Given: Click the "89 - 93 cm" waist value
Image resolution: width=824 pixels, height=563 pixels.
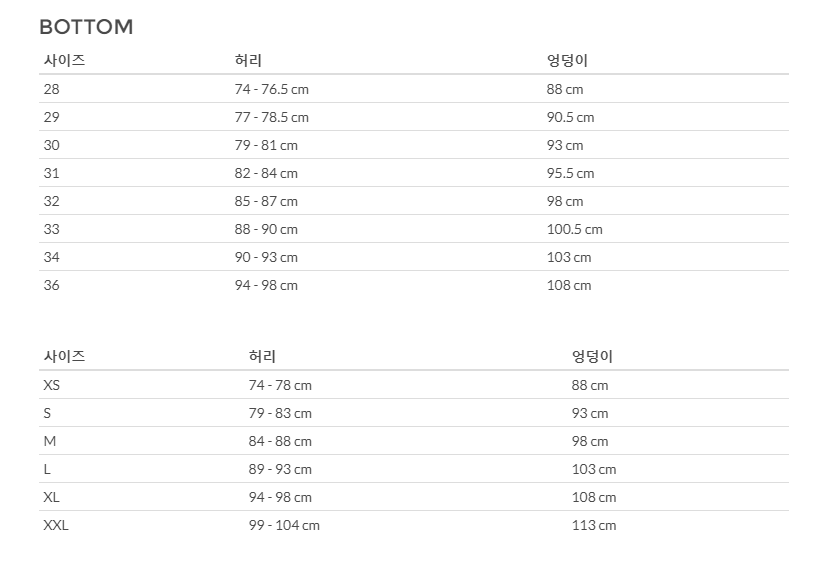Looking at the screenshot, I should pyautogui.click(x=280, y=469).
